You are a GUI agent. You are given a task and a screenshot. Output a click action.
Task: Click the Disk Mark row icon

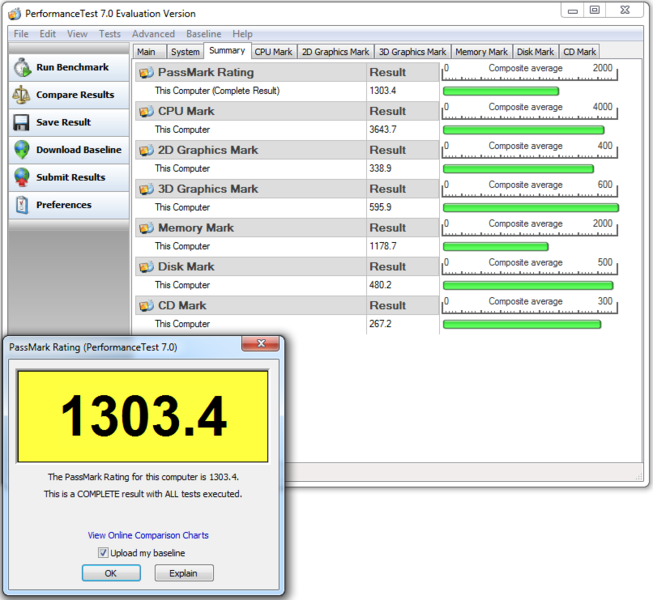click(x=146, y=267)
